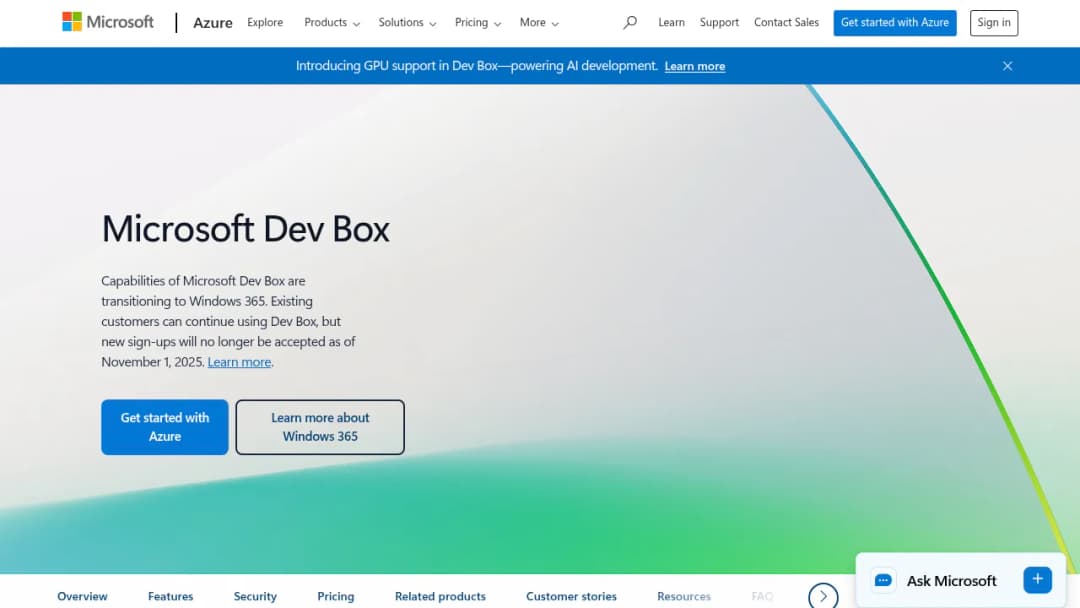The image size is (1080, 608).
Task: Select Customer stories tab
Action: coord(571,596)
